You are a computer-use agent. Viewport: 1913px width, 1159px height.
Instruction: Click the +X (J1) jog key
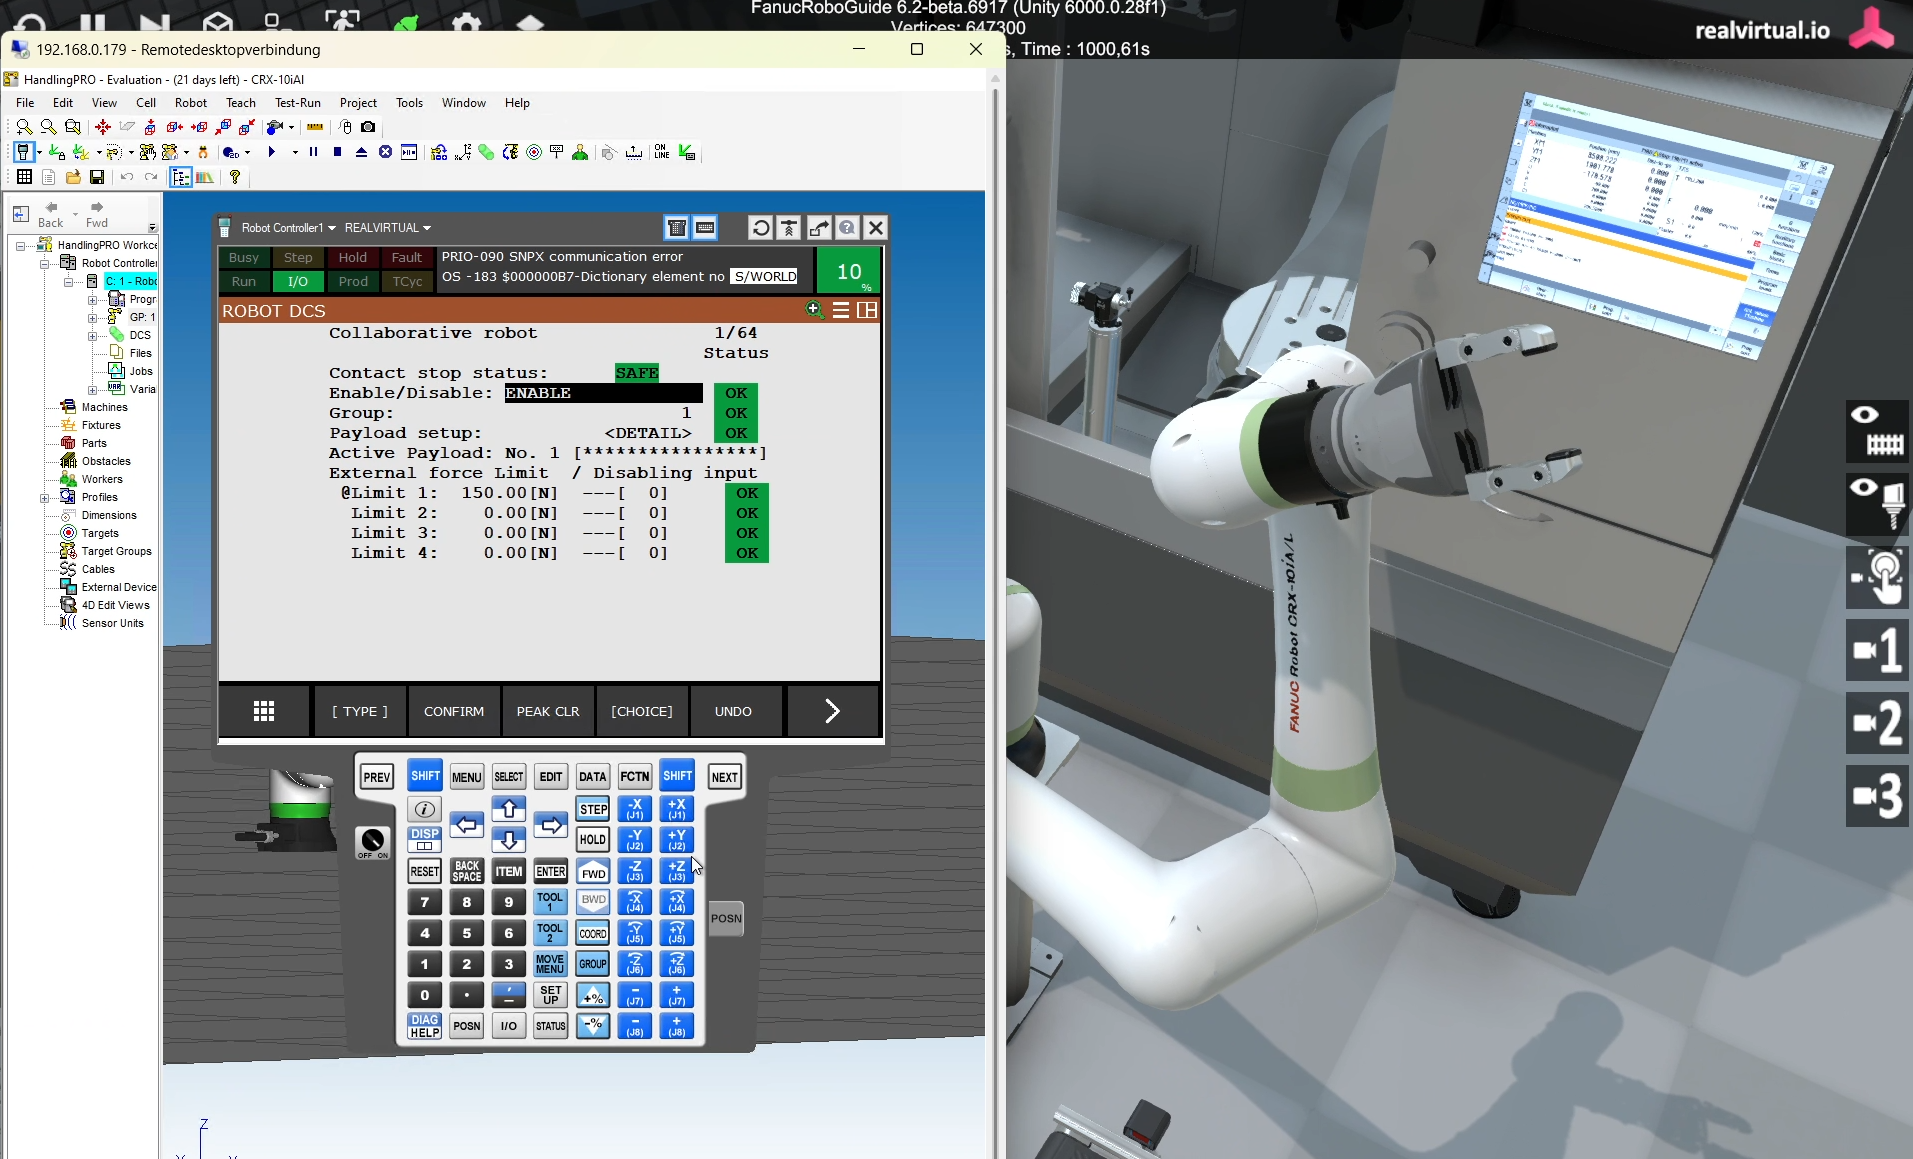677,809
